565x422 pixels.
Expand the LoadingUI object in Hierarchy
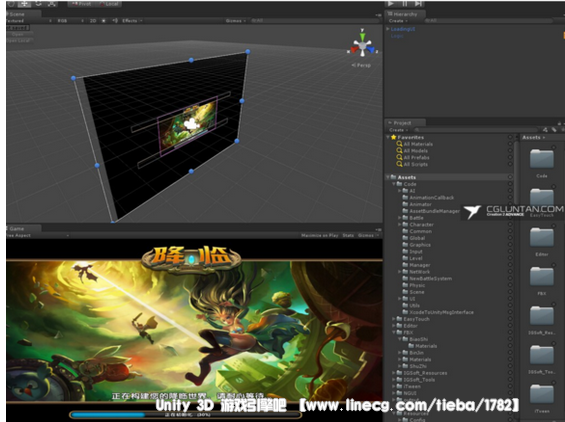tap(388, 29)
